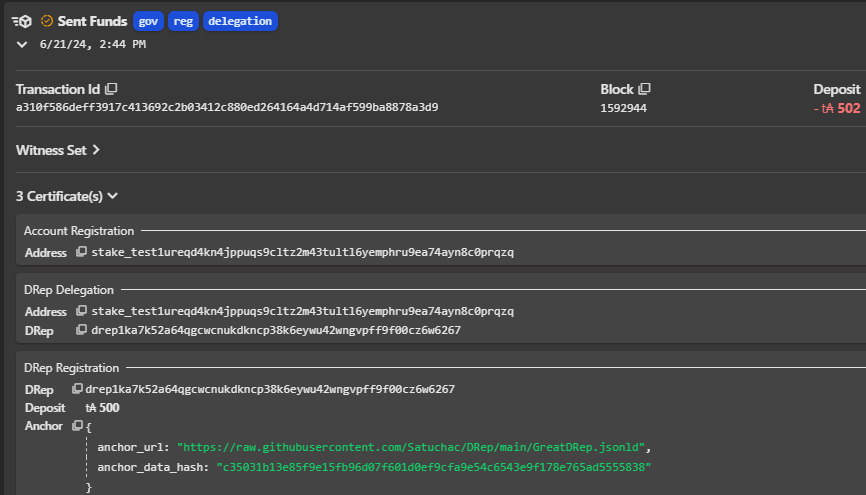Click block number 1592944
Screen dimensions: 866x495
pyautogui.click(x=624, y=108)
